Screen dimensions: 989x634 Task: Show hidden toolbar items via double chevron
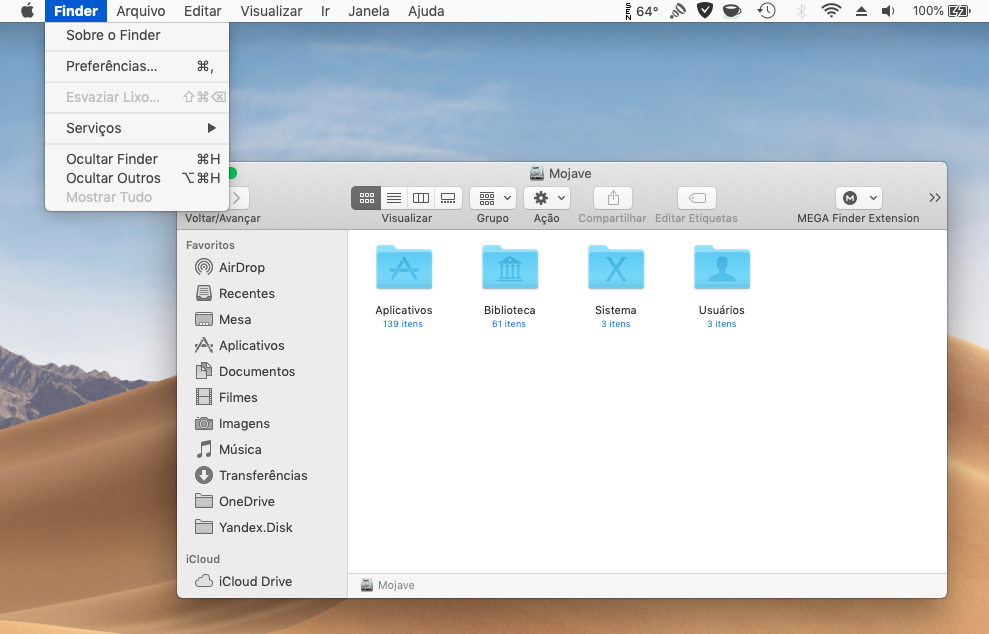pos(935,198)
